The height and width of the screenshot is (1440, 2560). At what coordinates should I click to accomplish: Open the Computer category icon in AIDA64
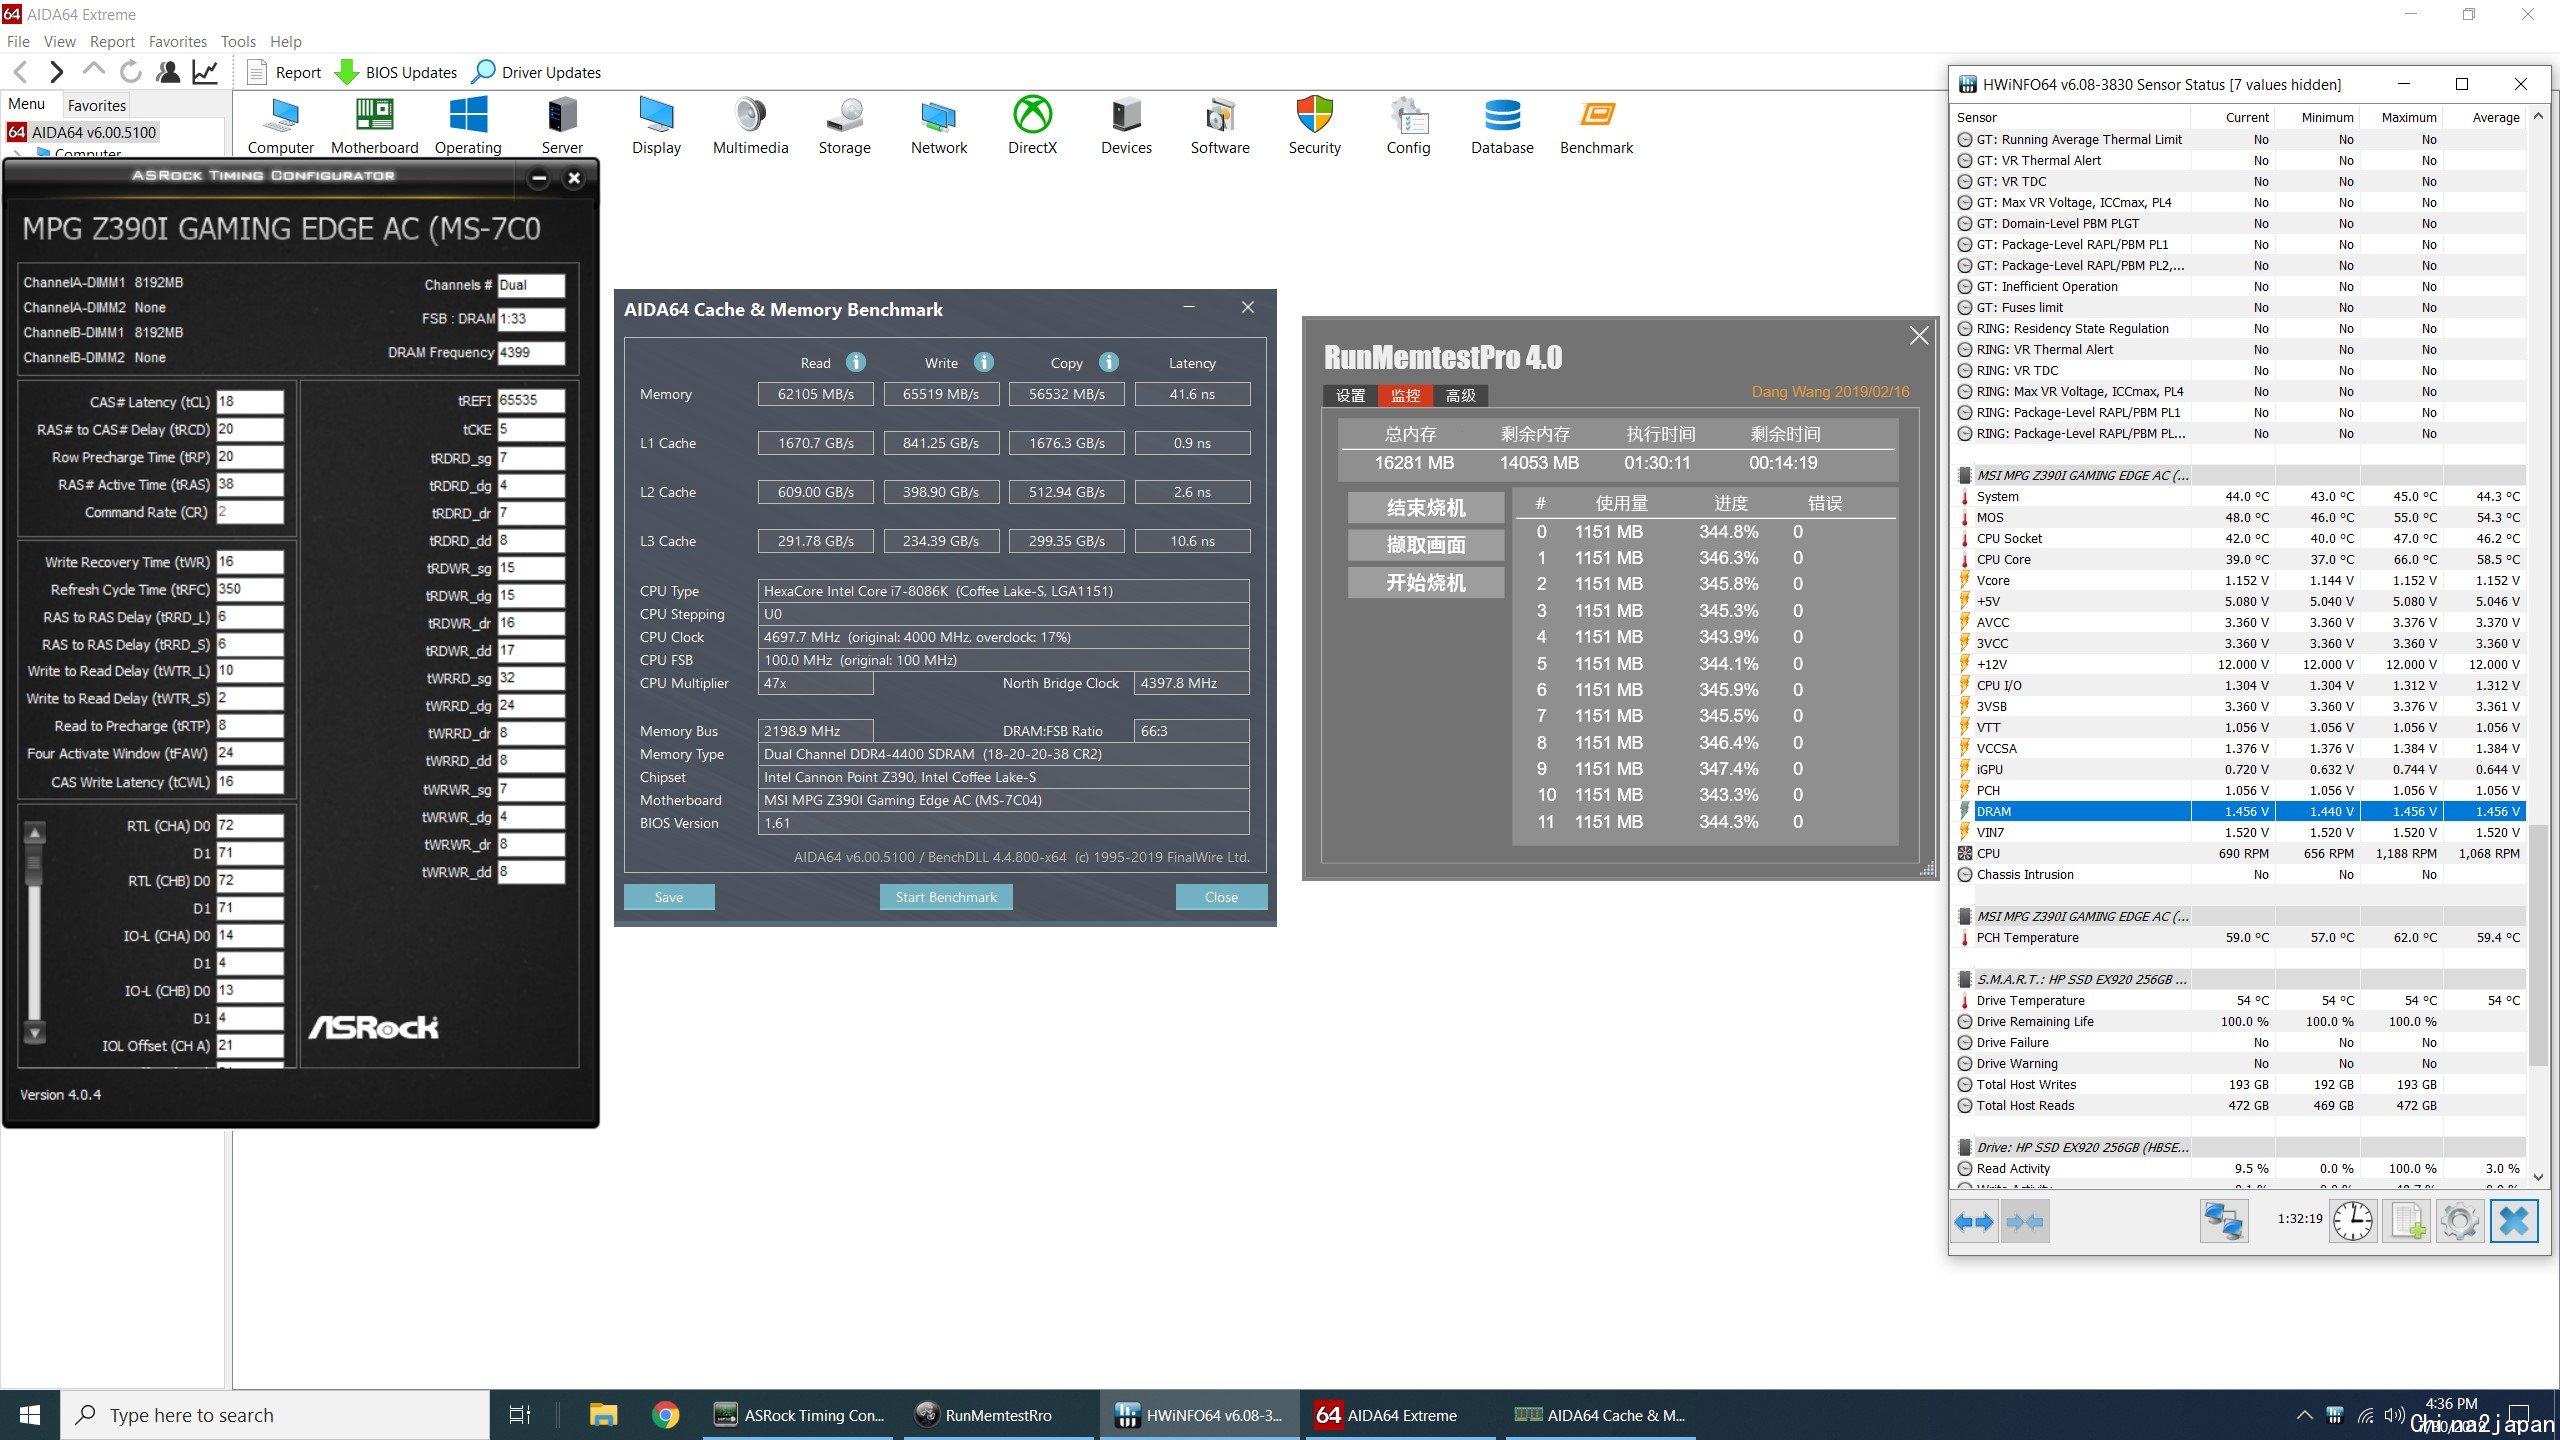click(281, 125)
